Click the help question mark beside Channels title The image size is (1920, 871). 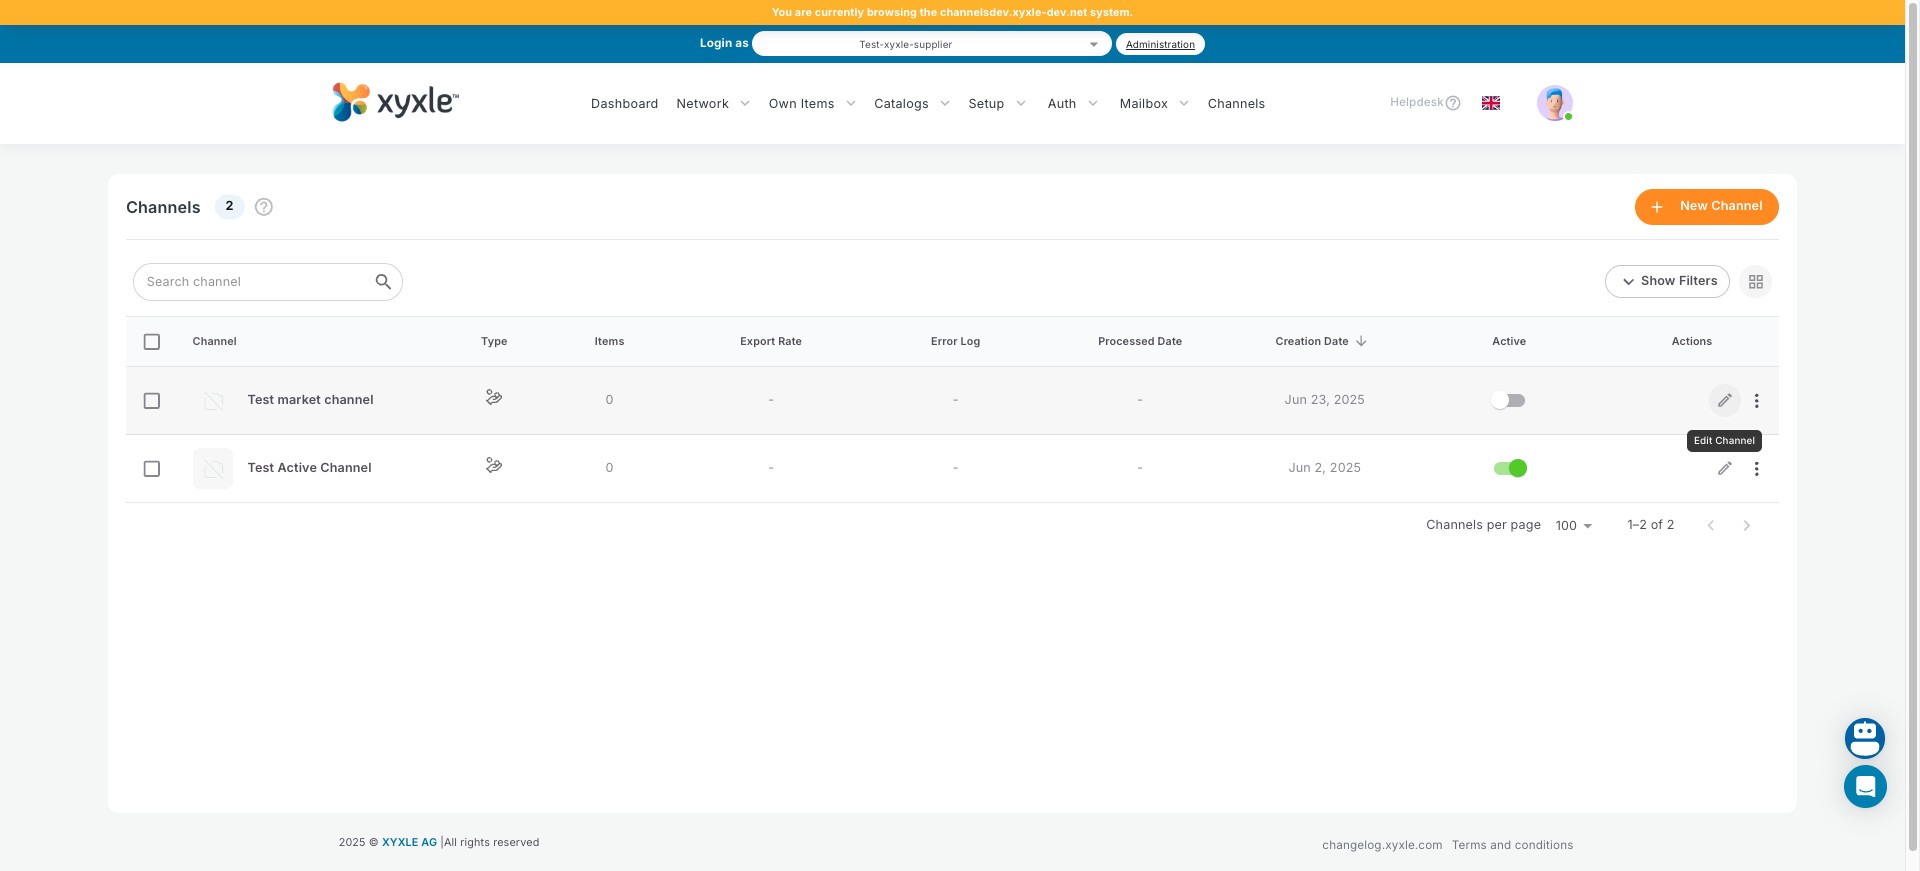tap(264, 207)
